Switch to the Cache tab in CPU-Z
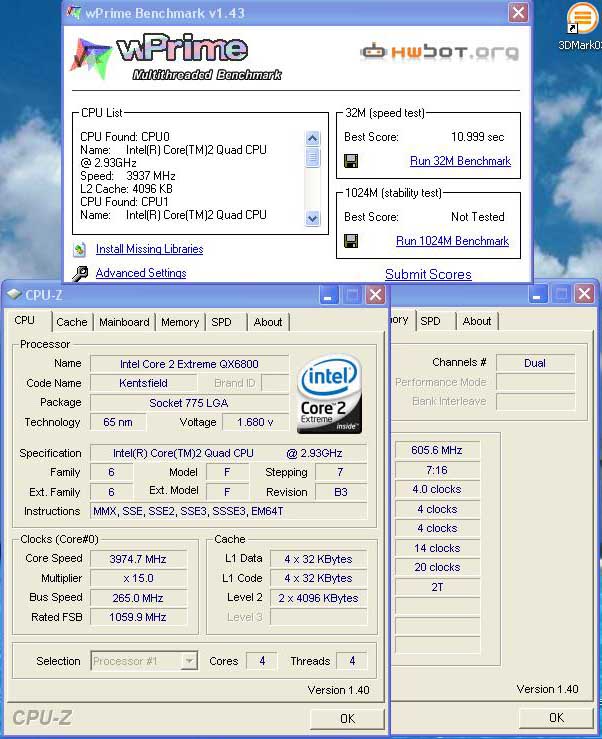This screenshot has width=602, height=739. pyautogui.click(x=72, y=322)
